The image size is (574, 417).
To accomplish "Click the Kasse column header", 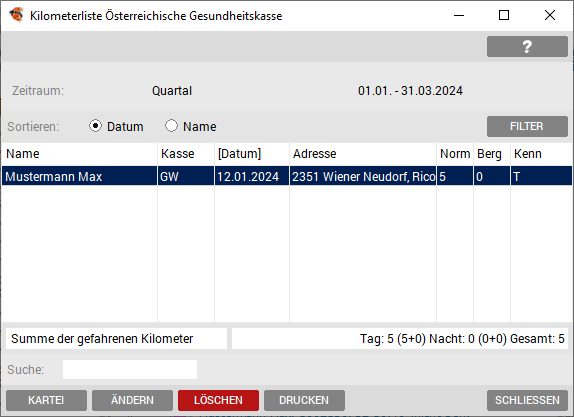I will coord(186,154).
